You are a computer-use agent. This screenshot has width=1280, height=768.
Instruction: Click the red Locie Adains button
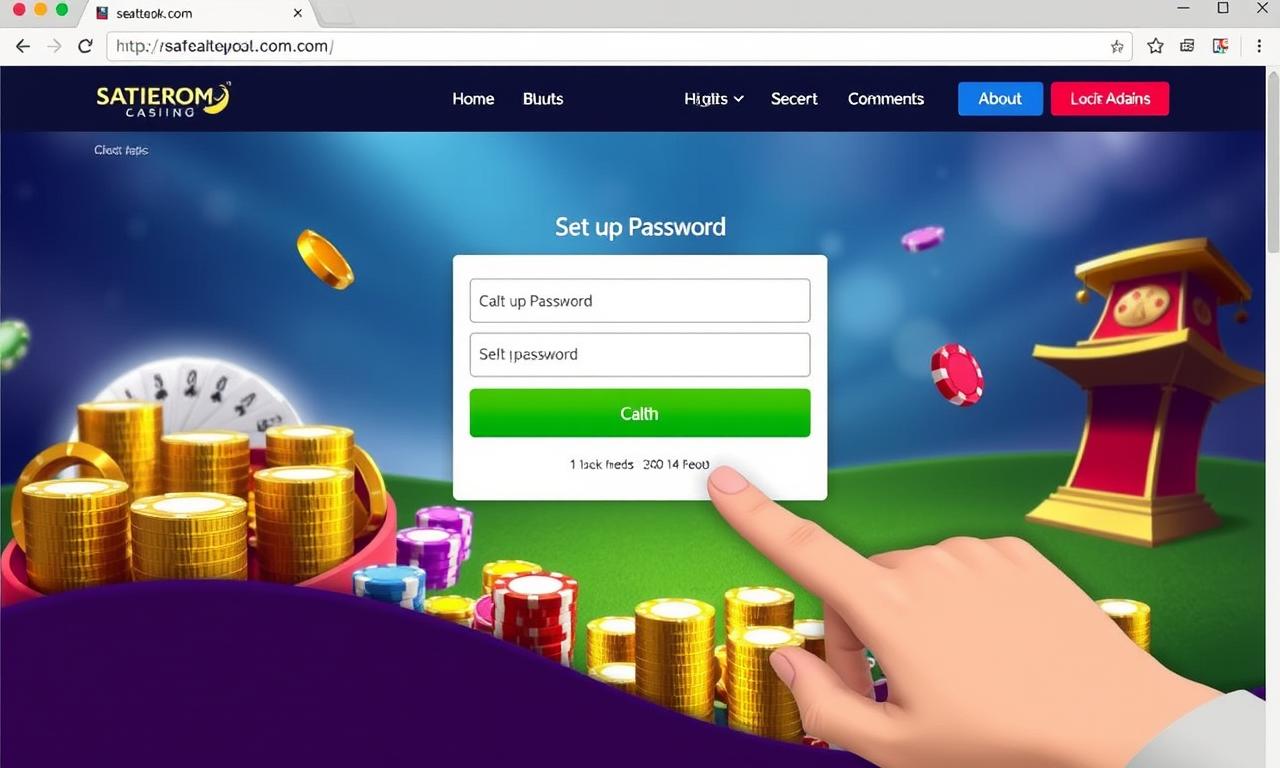tap(1110, 99)
